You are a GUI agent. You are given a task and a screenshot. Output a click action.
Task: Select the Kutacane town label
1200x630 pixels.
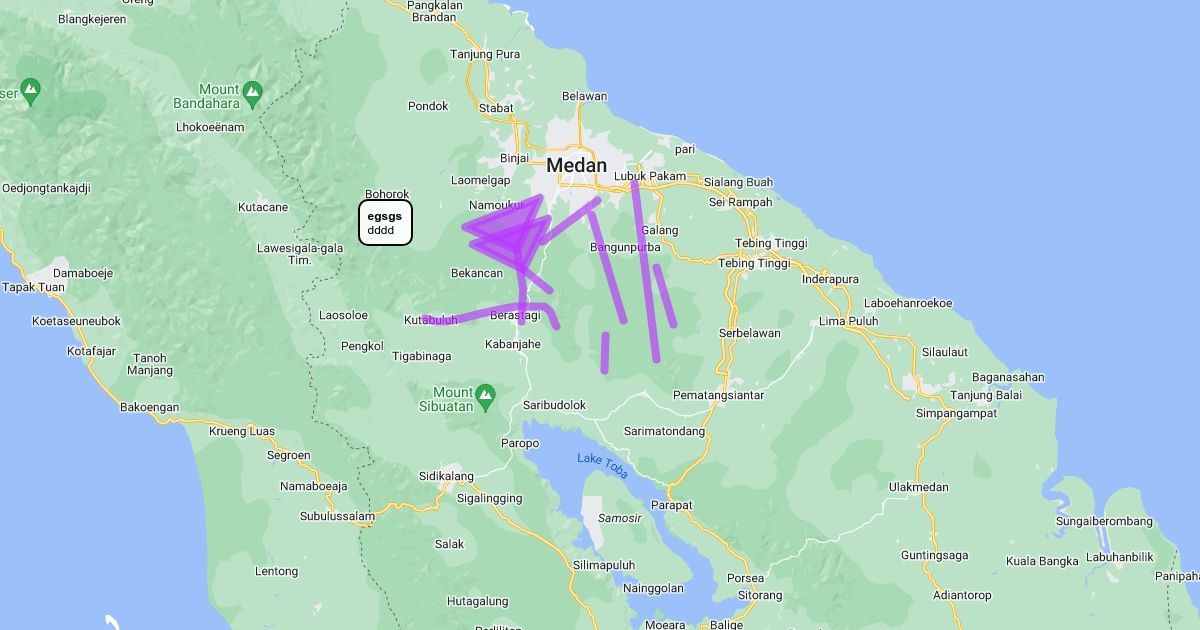[263, 208]
